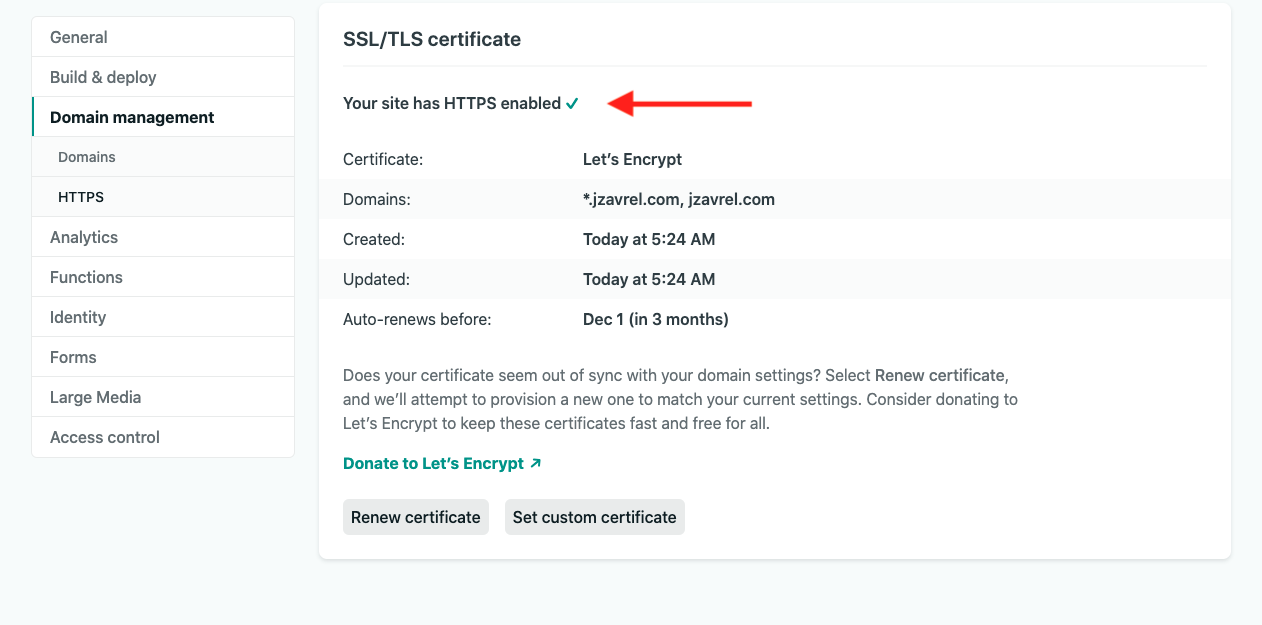Click the green HTTPS enabled checkmark

point(572,103)
